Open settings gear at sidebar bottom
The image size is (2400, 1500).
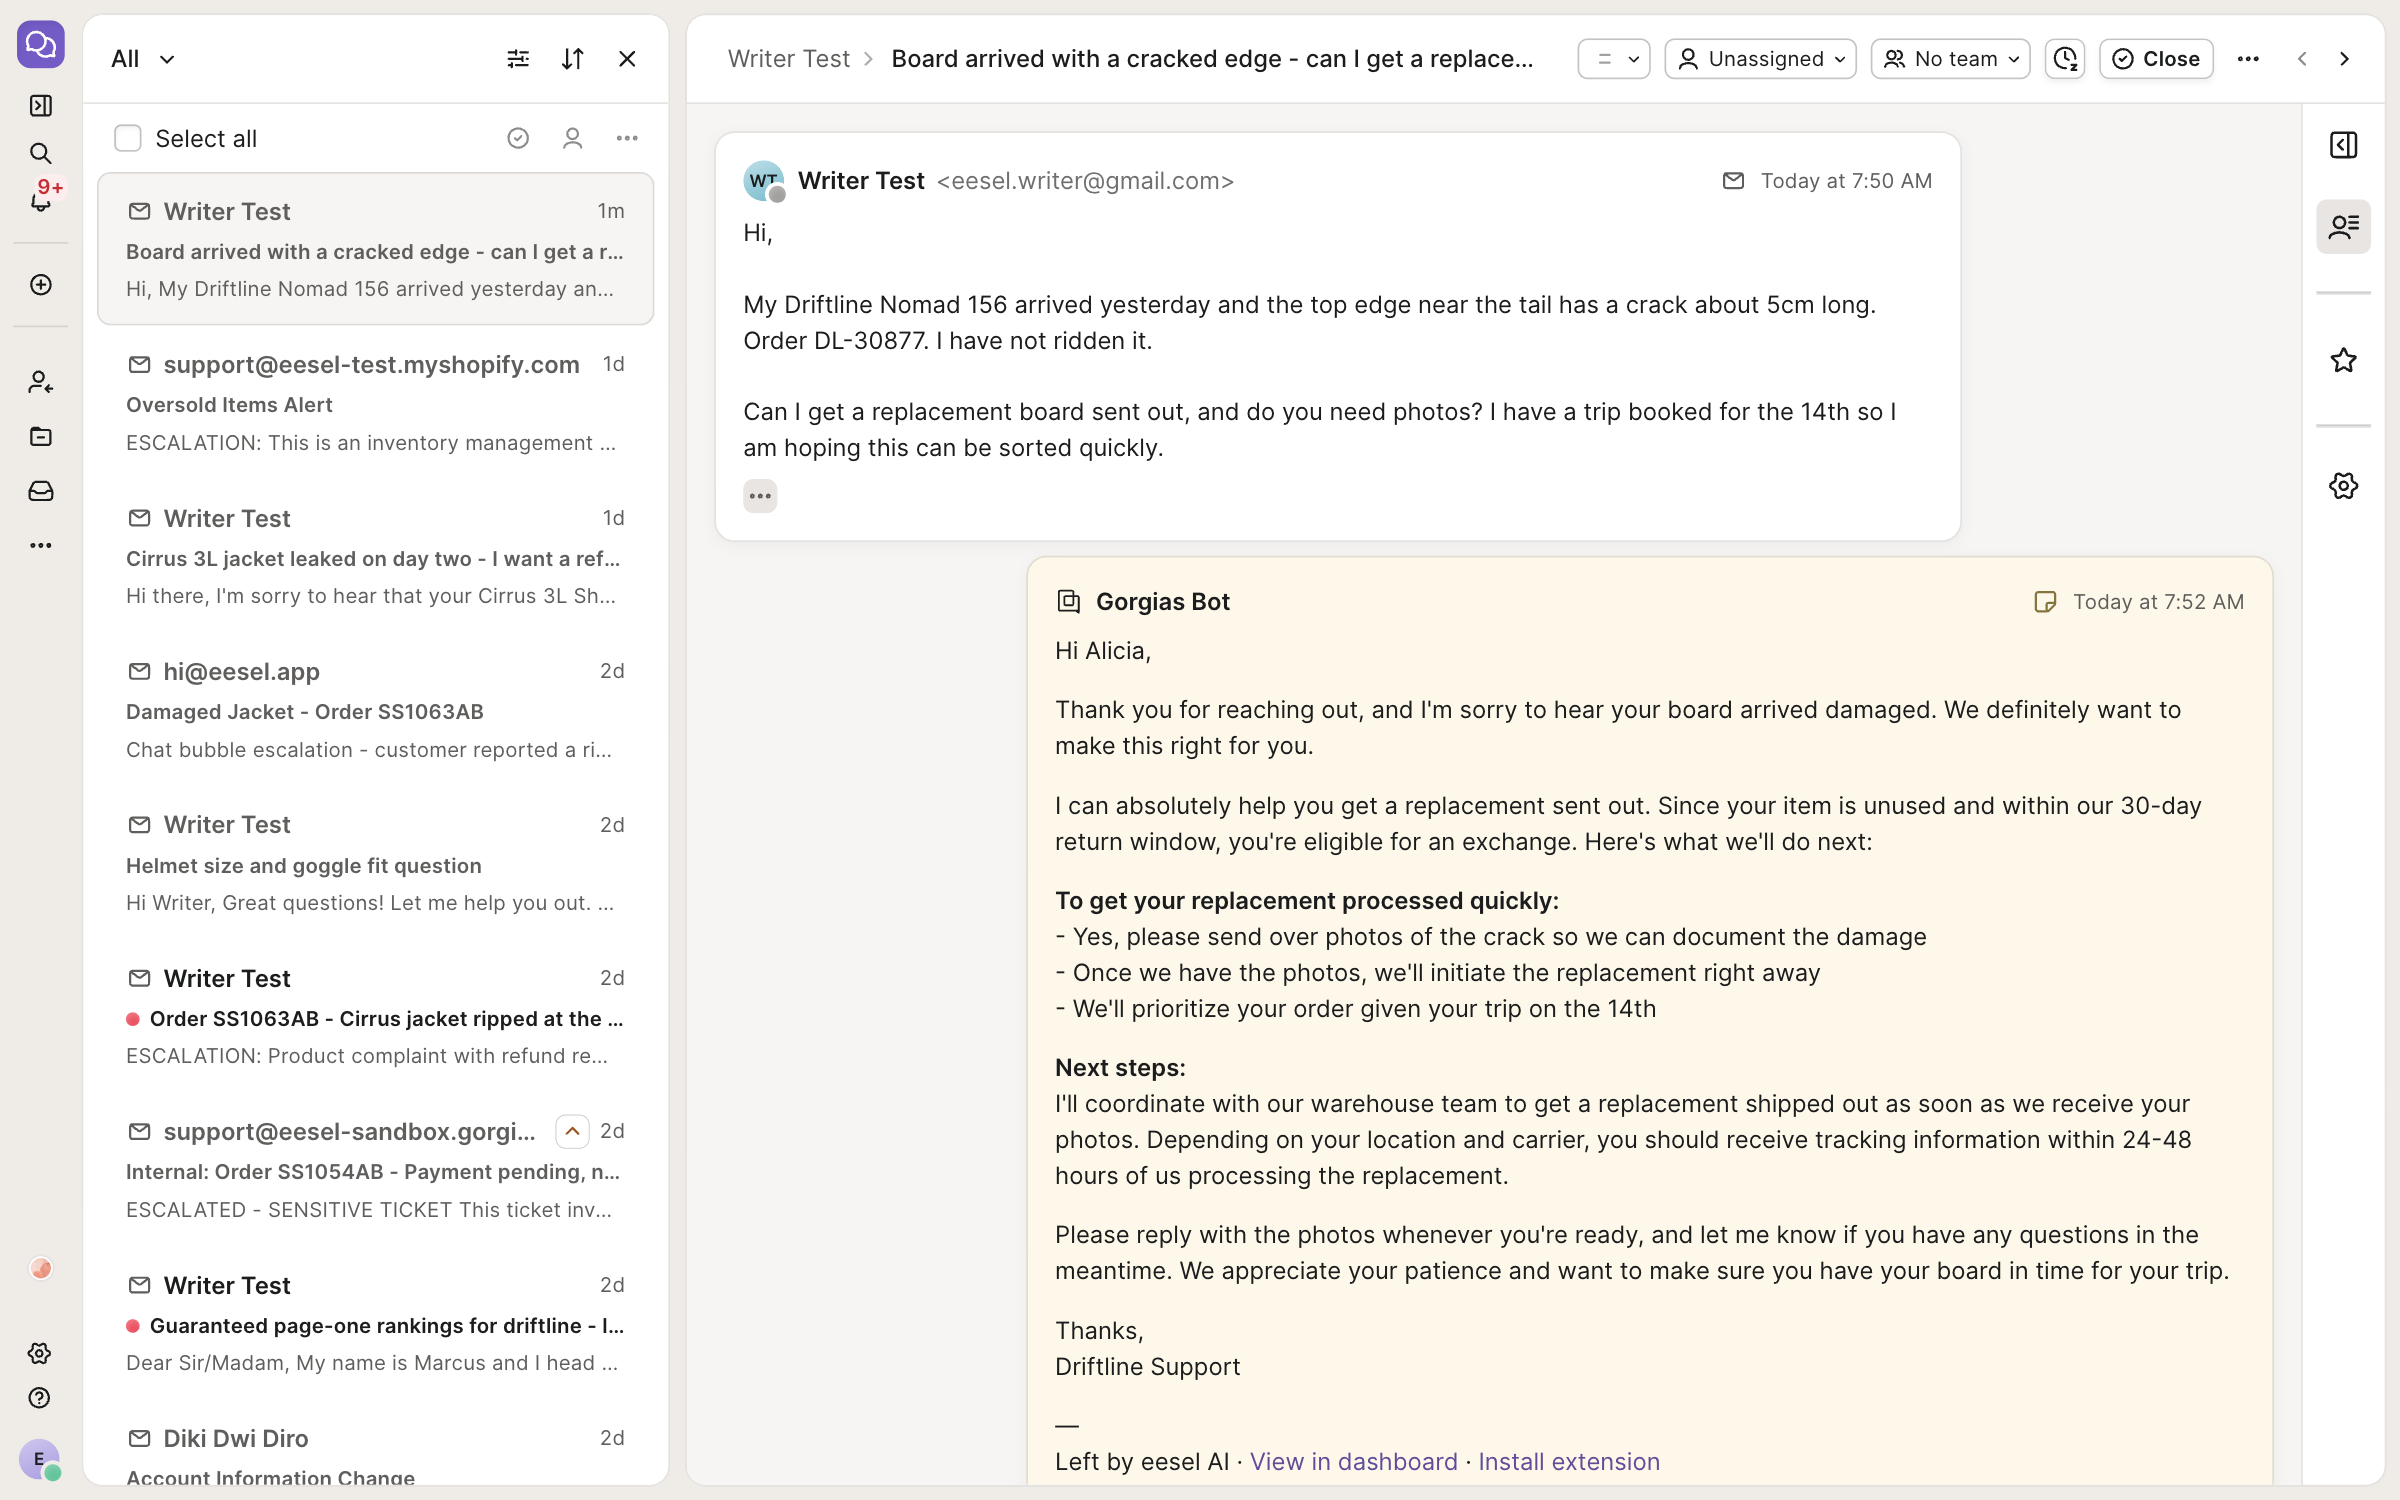39,1353
